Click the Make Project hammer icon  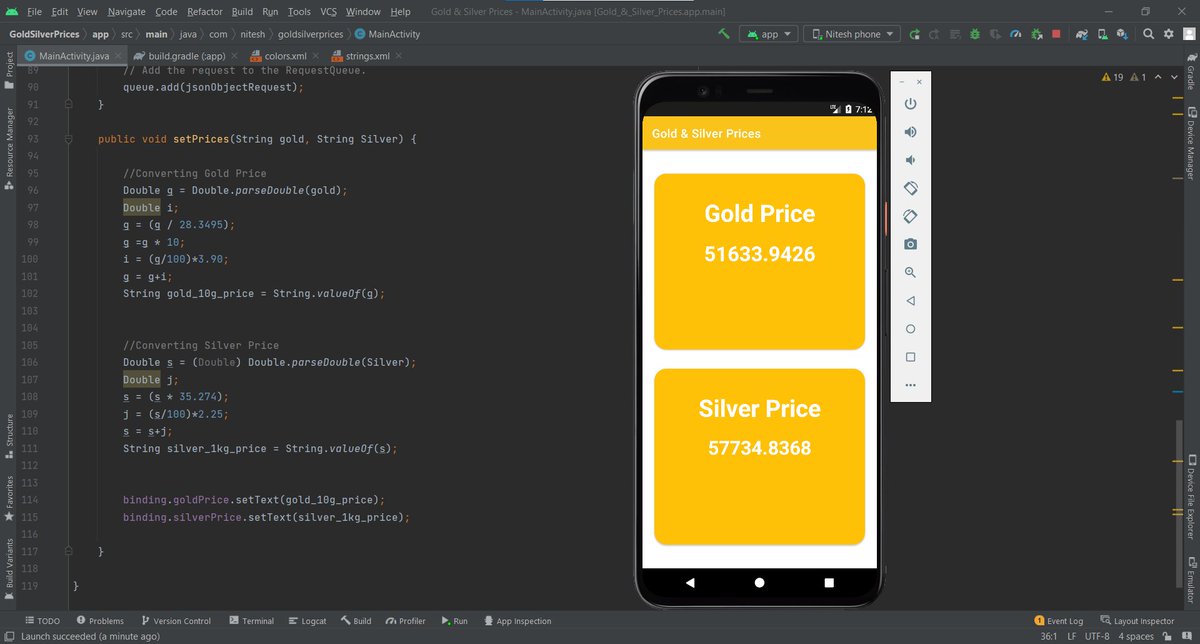723,33
